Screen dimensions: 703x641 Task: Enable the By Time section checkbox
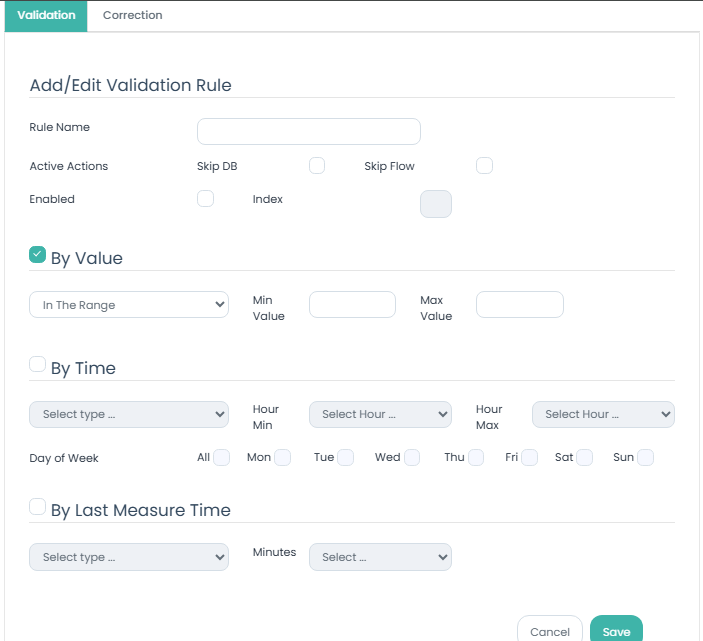[x=38, y=365]
